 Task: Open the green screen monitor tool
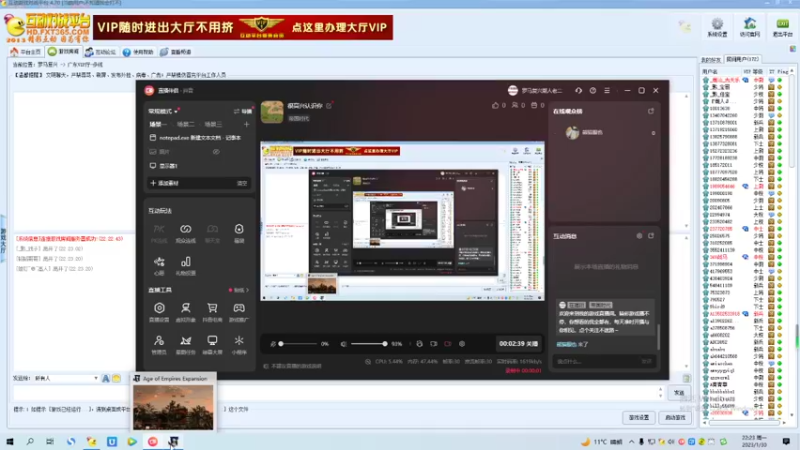(x=212, y=344)
